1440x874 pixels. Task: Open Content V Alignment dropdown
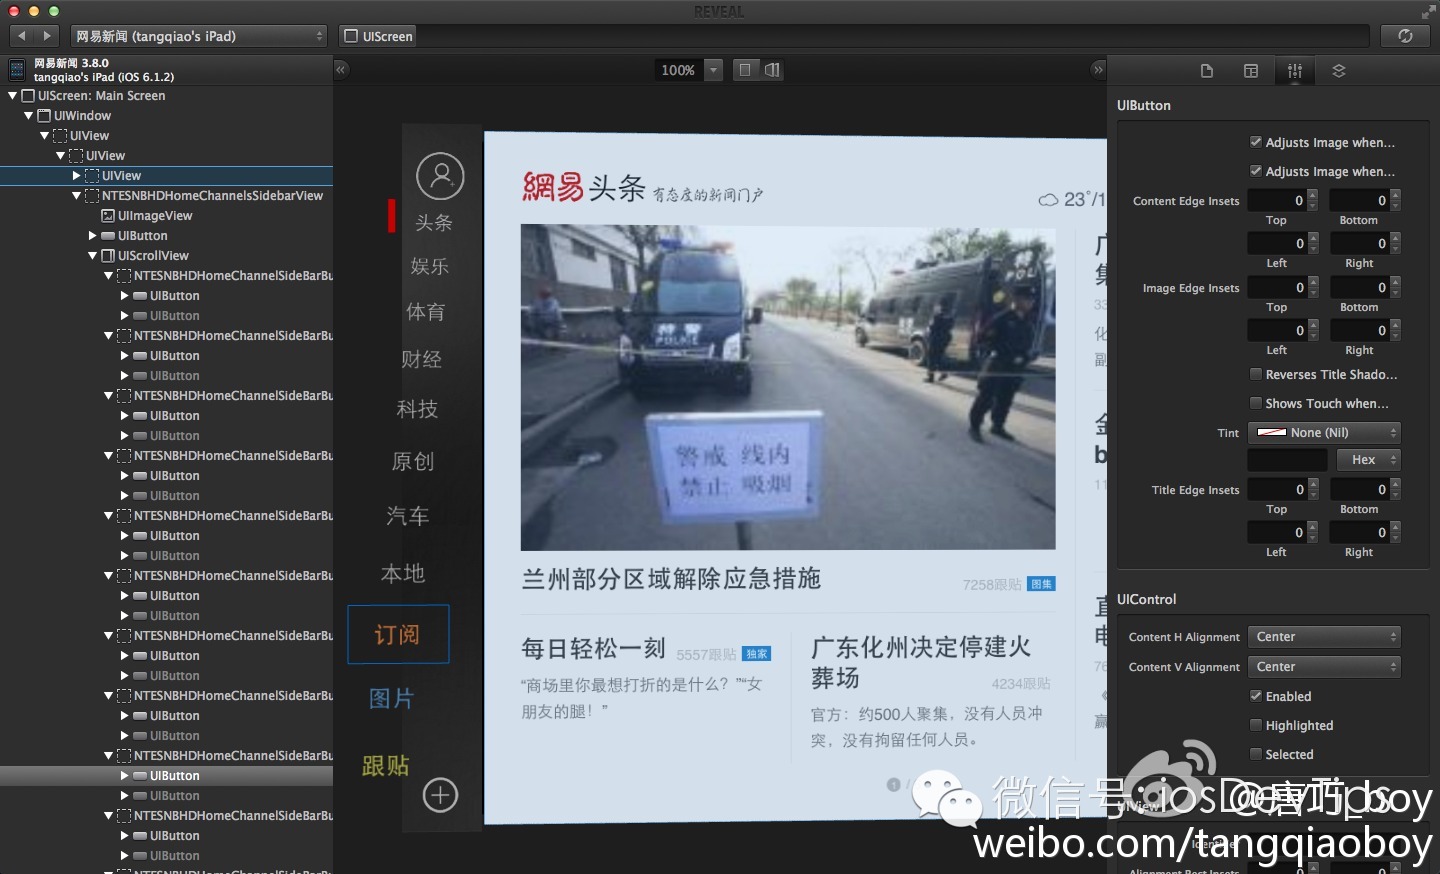point(1324,667)
